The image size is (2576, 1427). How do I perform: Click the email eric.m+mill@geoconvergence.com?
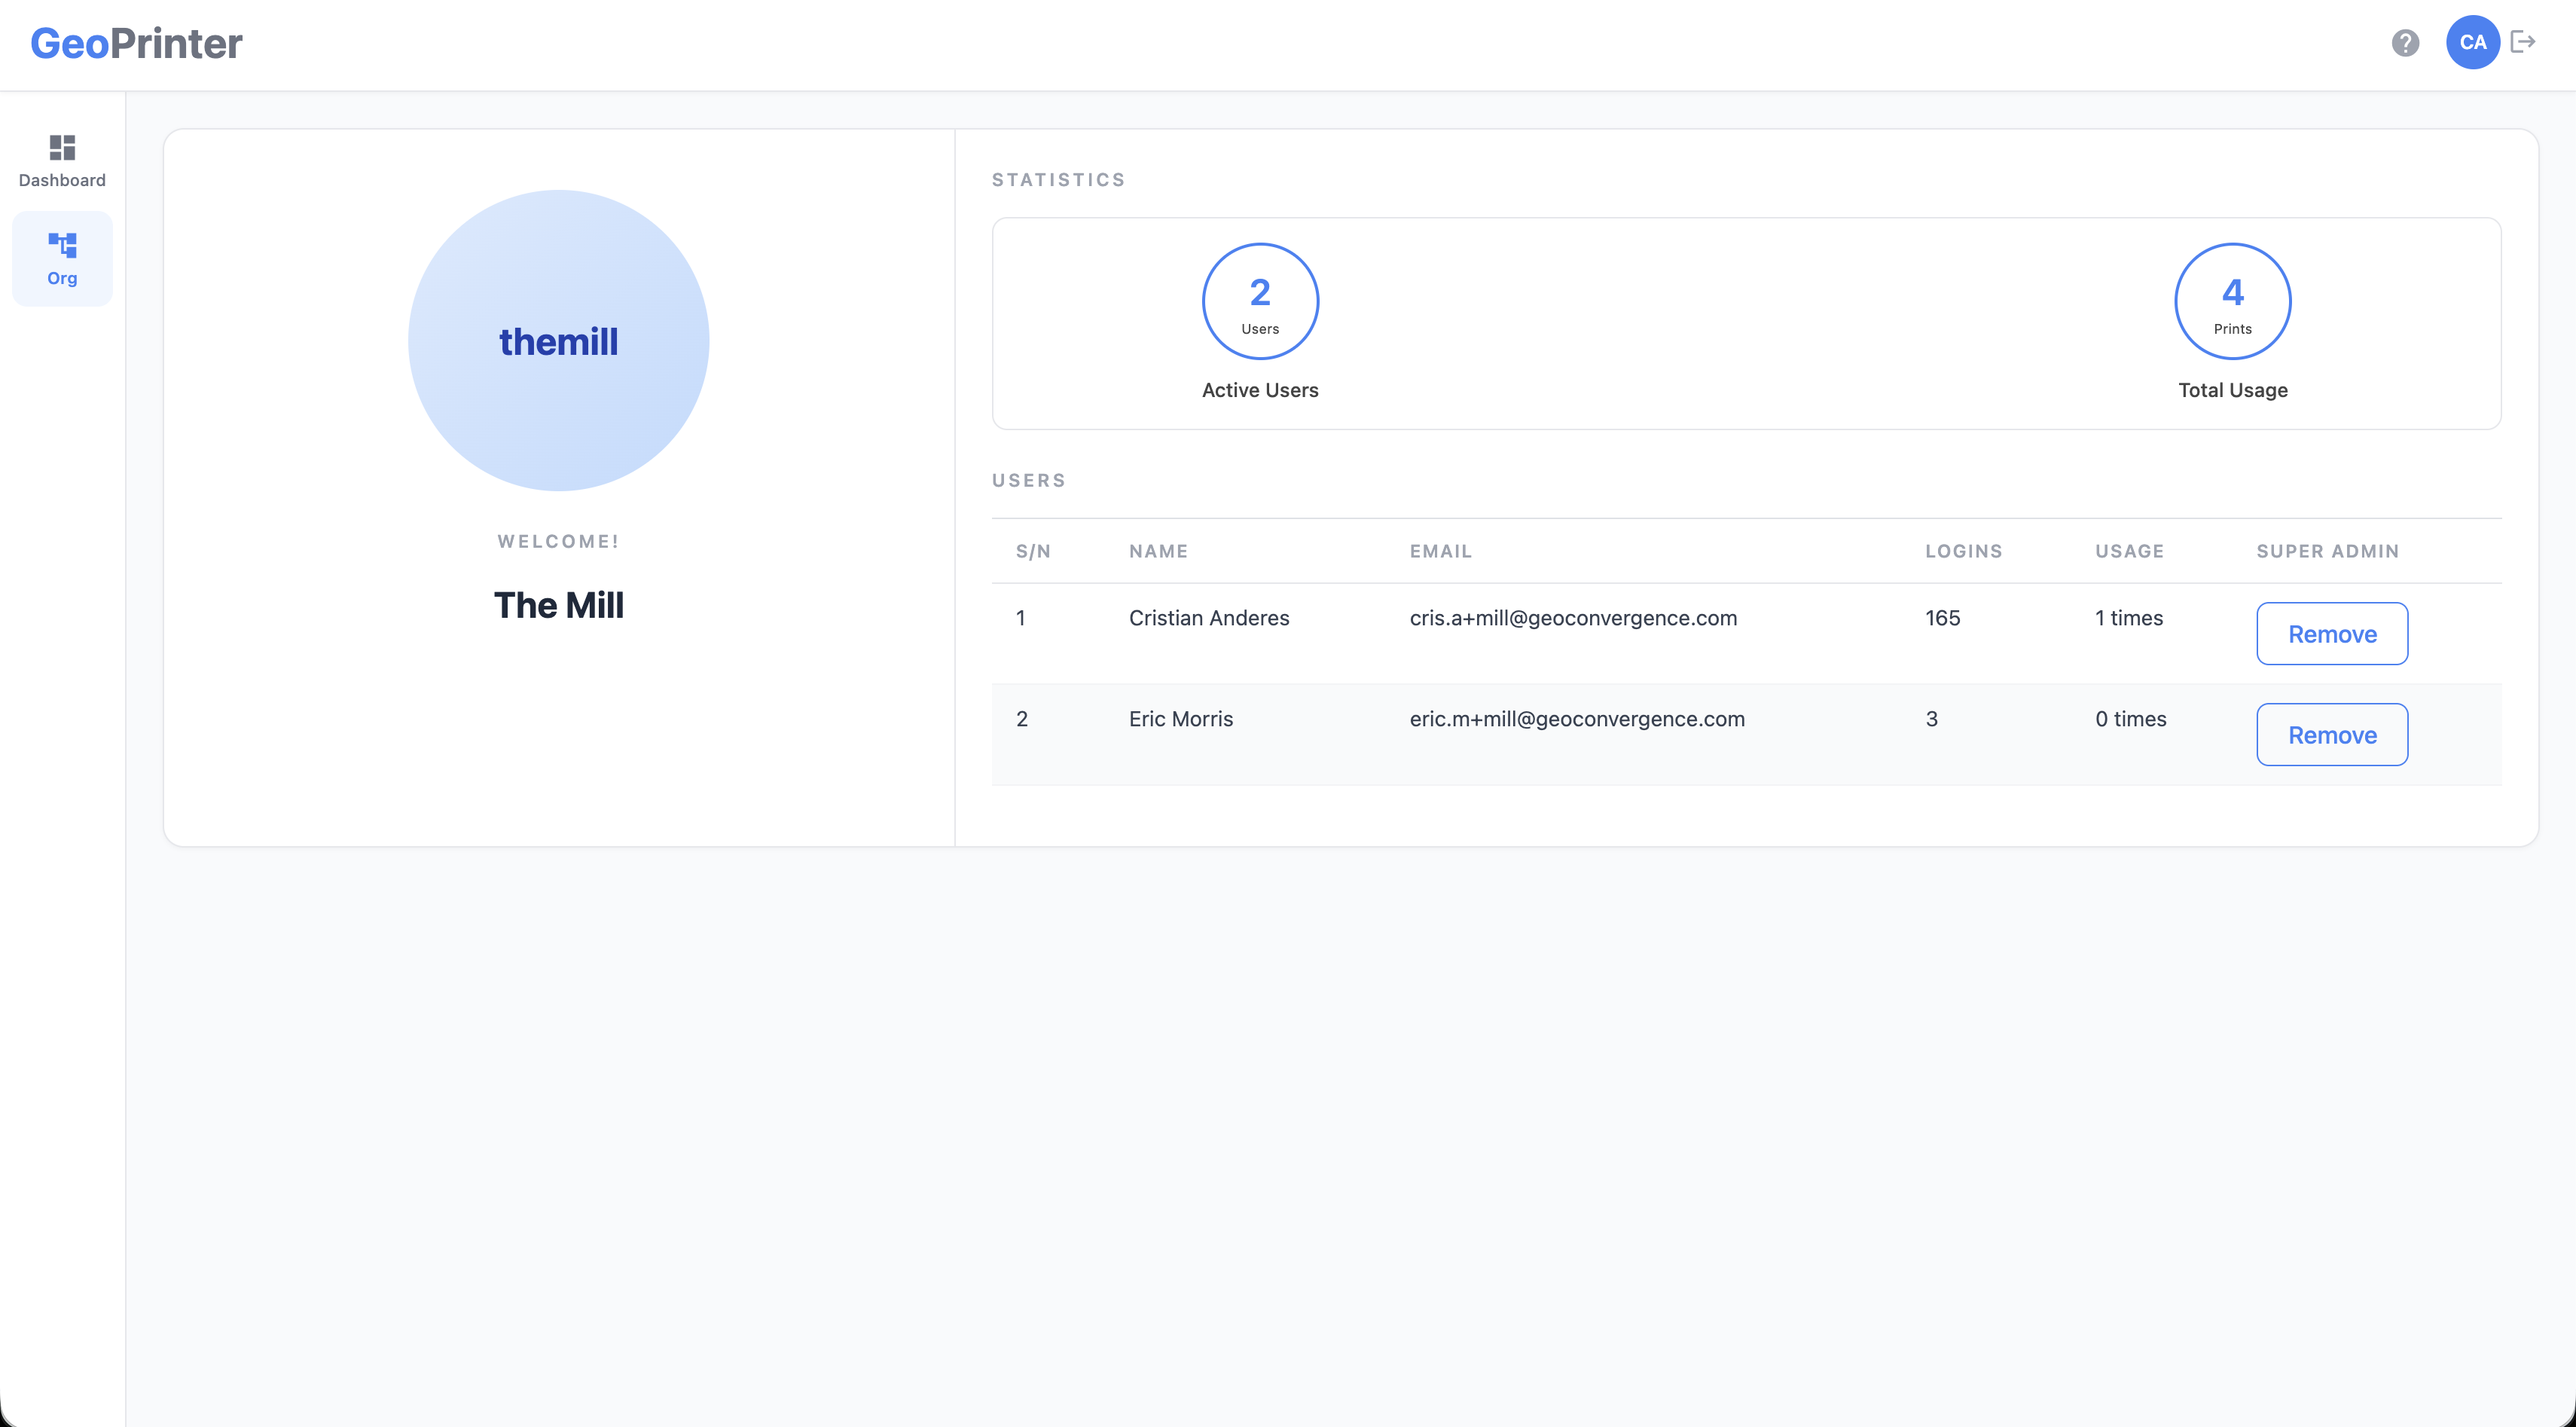click(1577, 719)
